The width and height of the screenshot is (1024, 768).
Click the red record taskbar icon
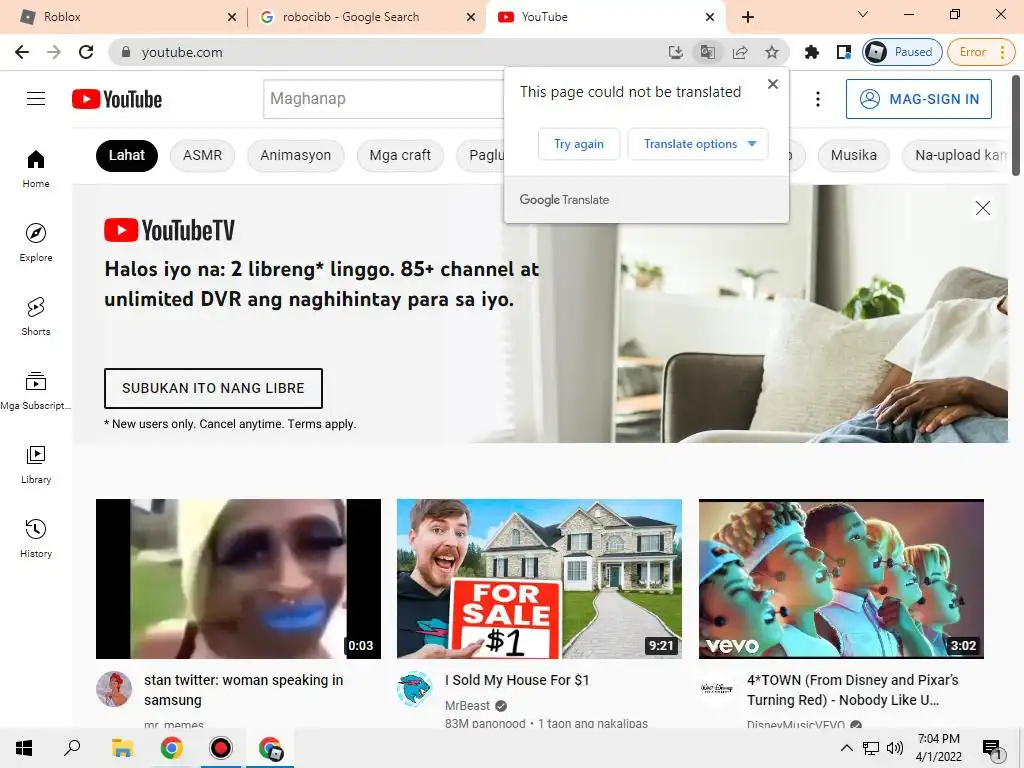[x=221, y=748]
